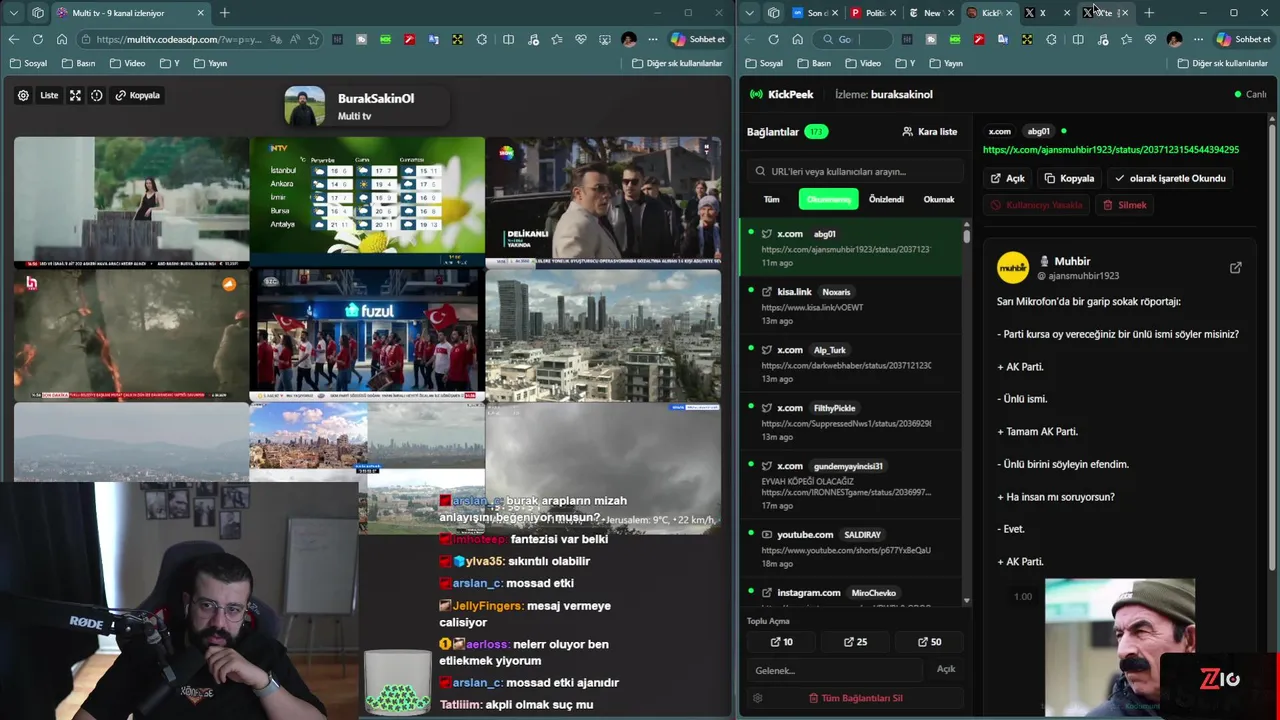Select the Tüm filter tab
The width and height of the screenshot is (1280, 720).
772,199
